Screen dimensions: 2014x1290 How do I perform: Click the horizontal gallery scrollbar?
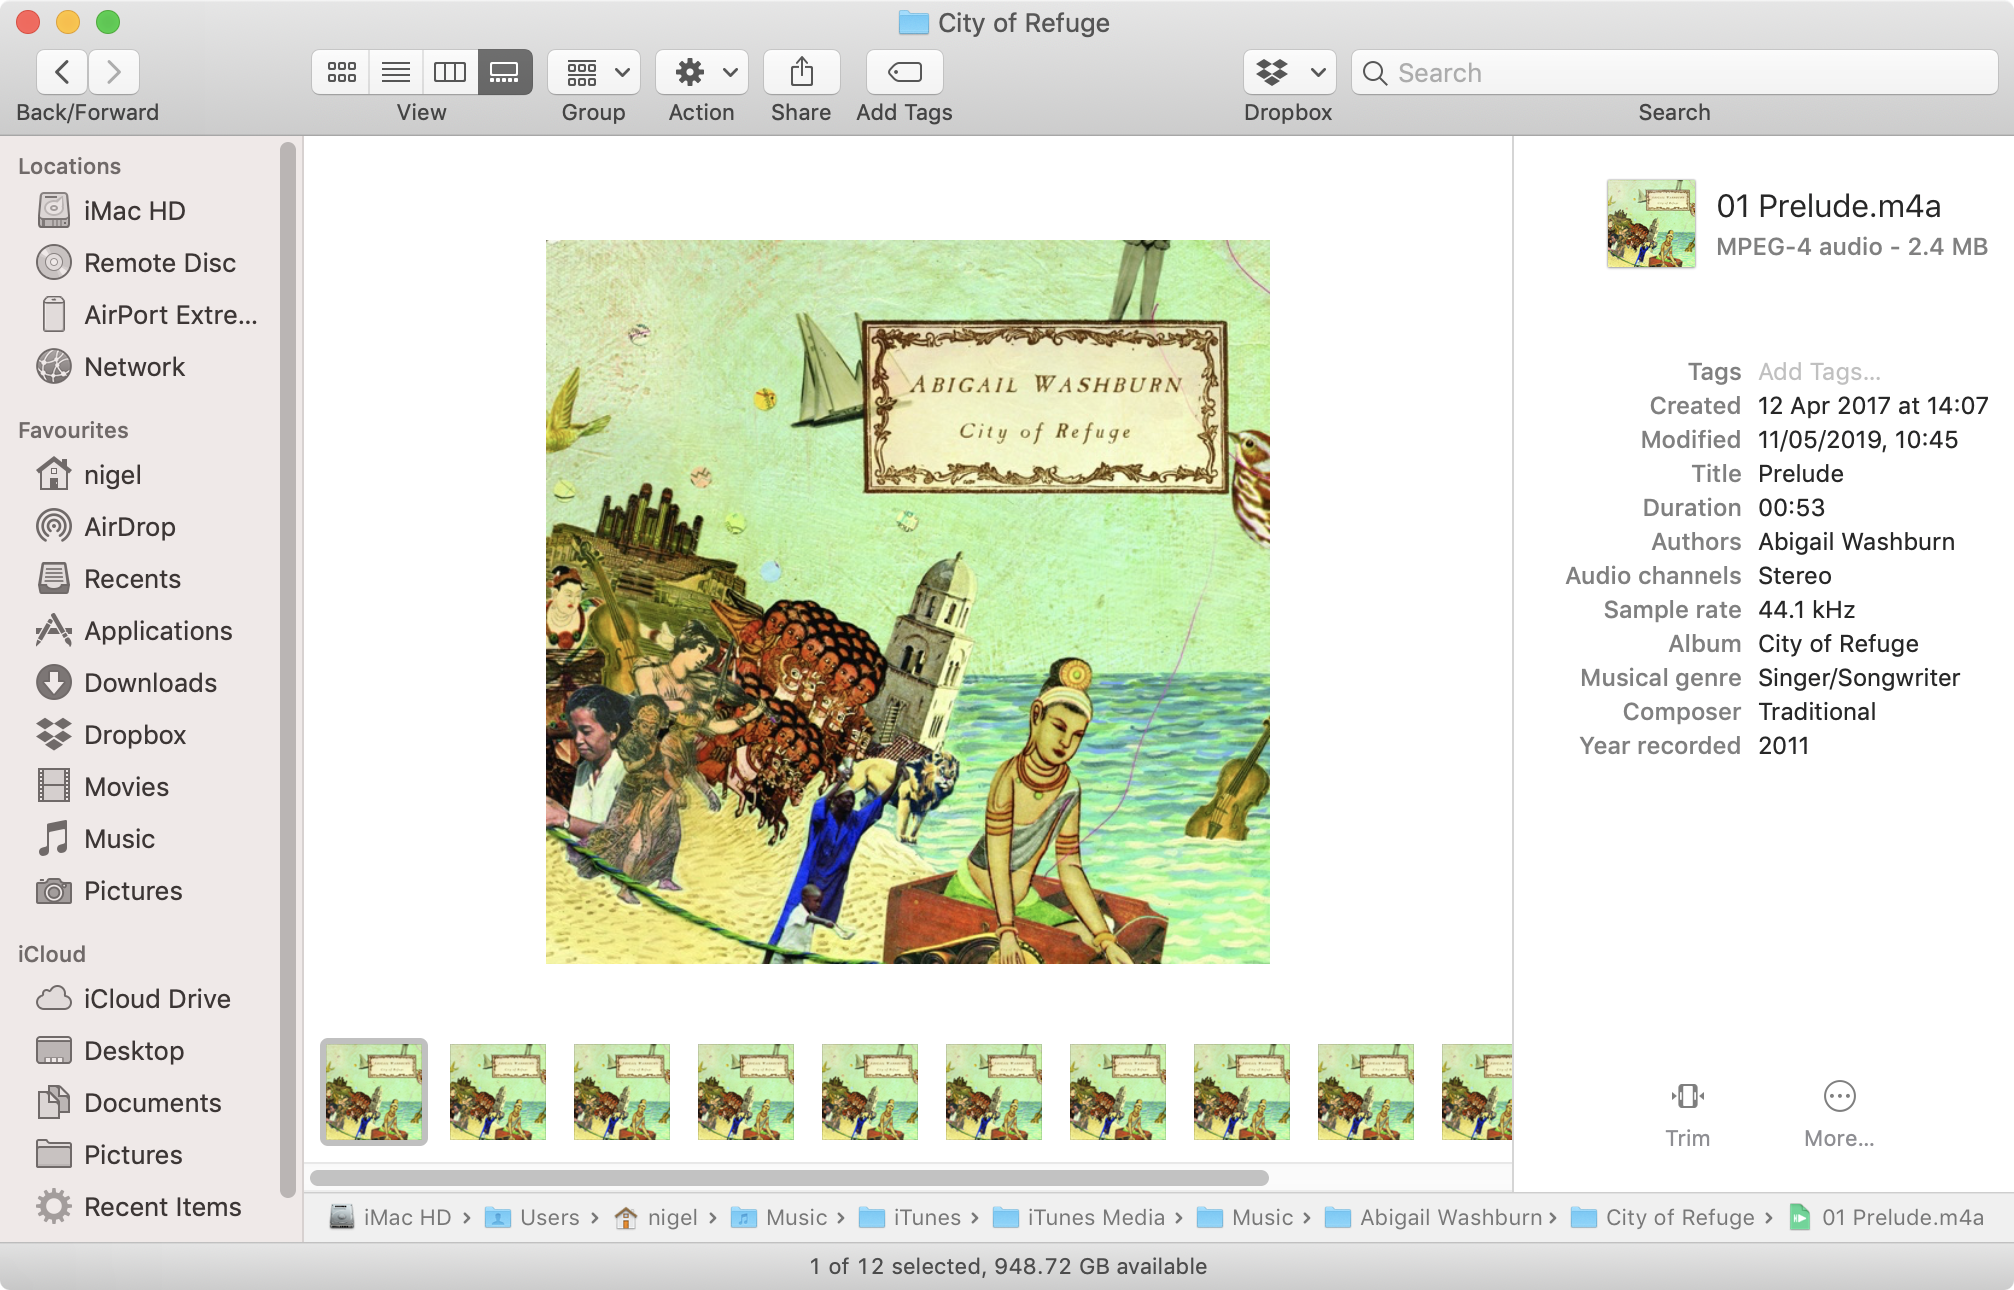[x=789, y=1177]
